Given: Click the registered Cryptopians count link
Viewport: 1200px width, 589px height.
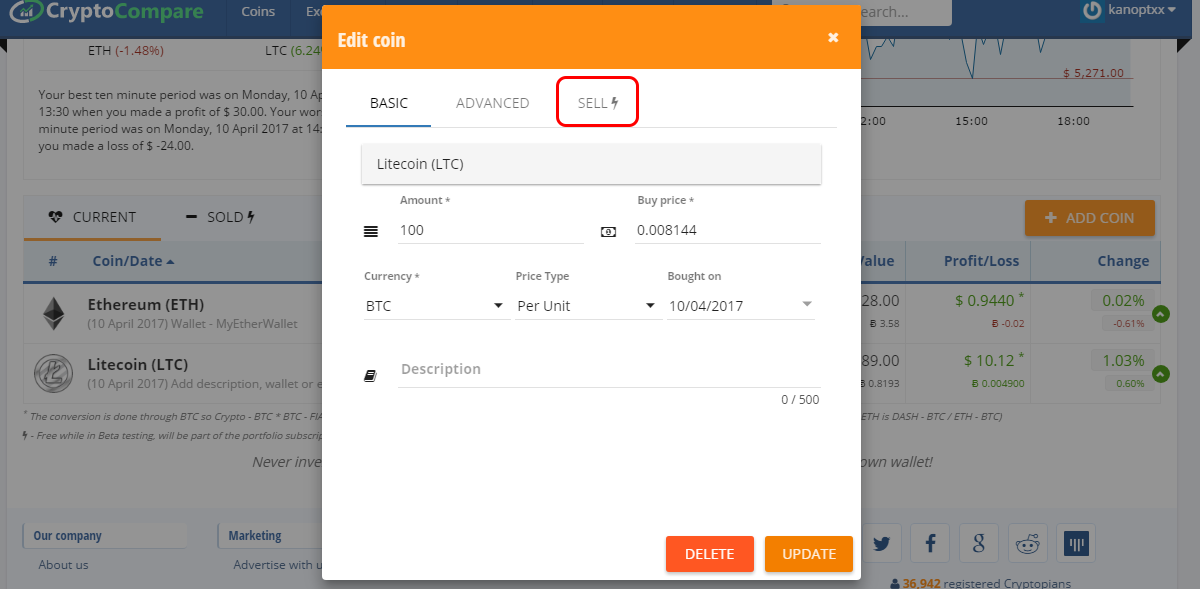Looking at the screenshot, I should click(978, 583).
